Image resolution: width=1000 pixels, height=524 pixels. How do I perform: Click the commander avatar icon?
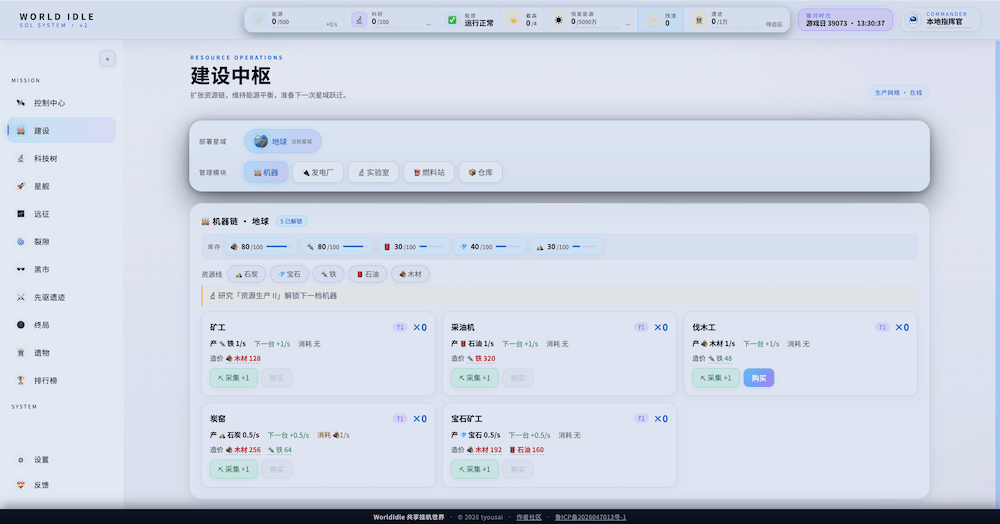point(913,20)
